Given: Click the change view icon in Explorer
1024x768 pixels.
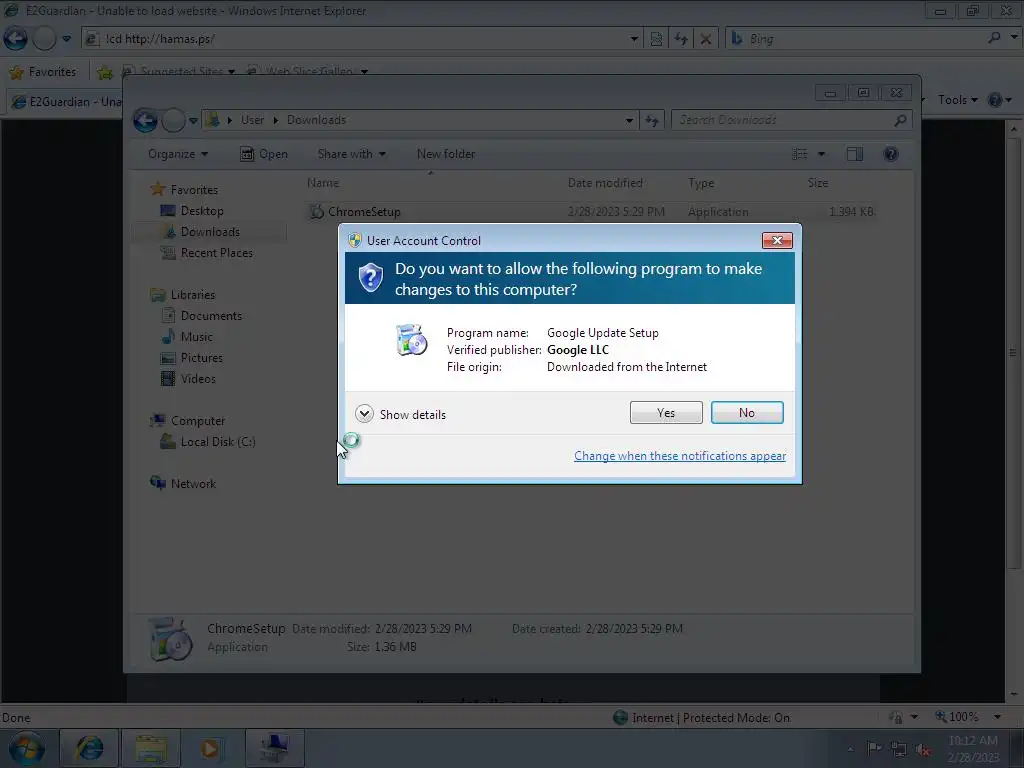Looking at the screenshot, I should [x=799, y=154].
